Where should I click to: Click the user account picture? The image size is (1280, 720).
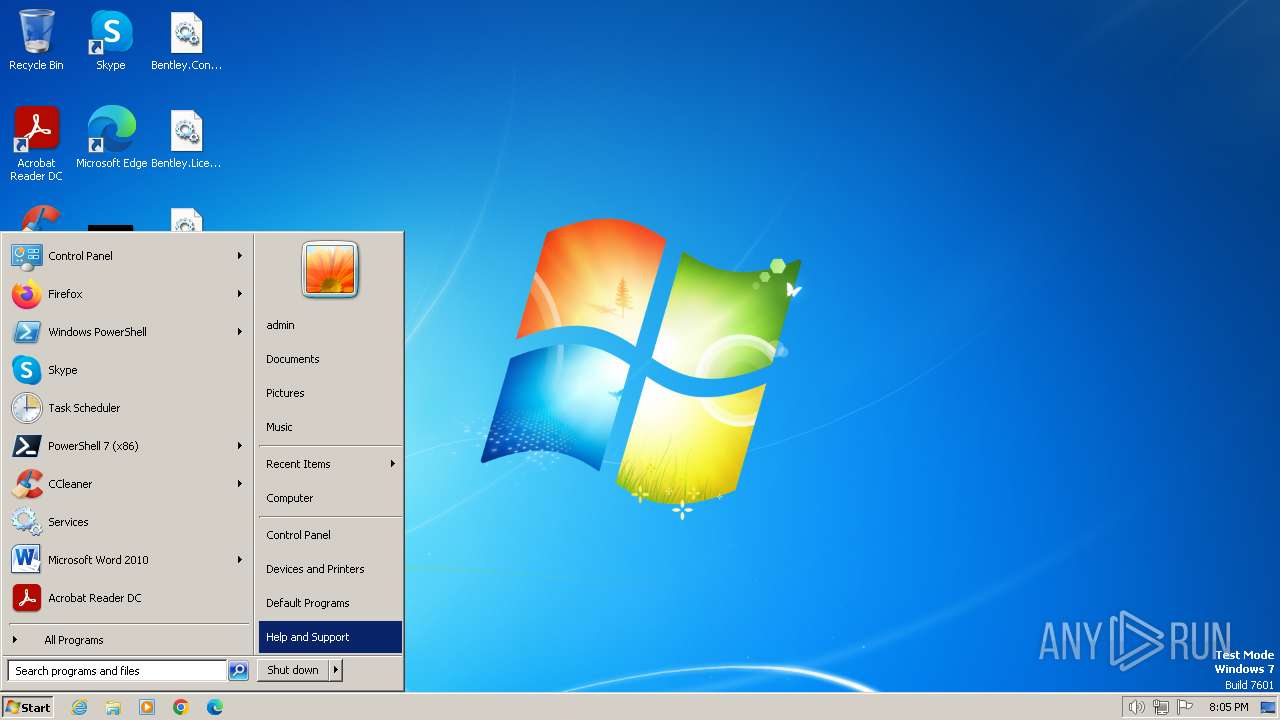[330, 270]
